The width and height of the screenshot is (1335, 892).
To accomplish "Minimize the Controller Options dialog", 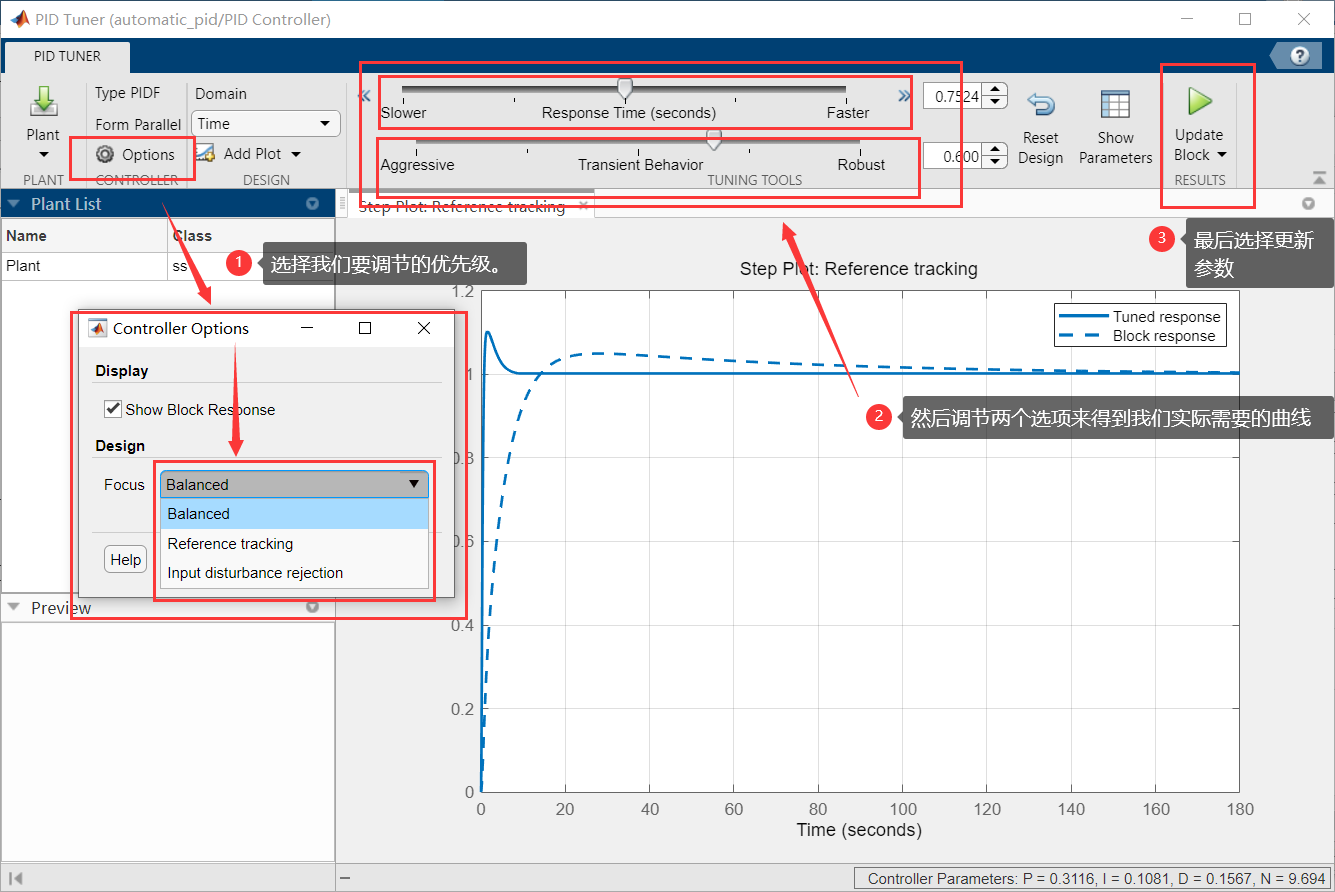I will tap(308, 328).
